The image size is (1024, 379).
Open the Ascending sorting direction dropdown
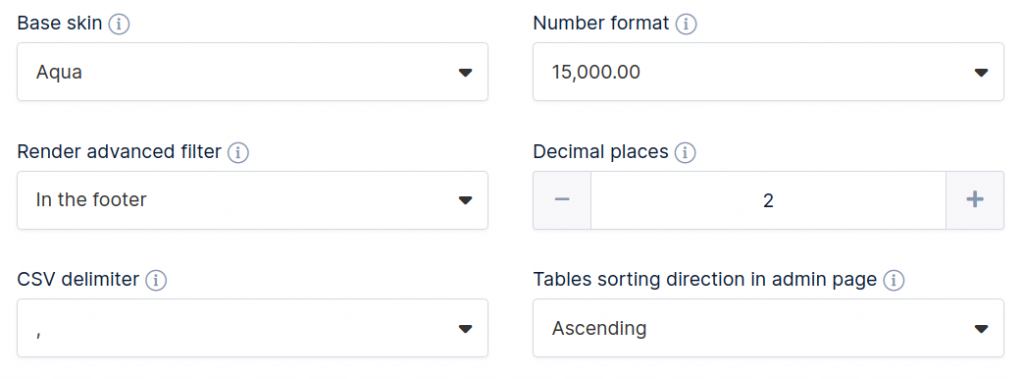point(768,328)
